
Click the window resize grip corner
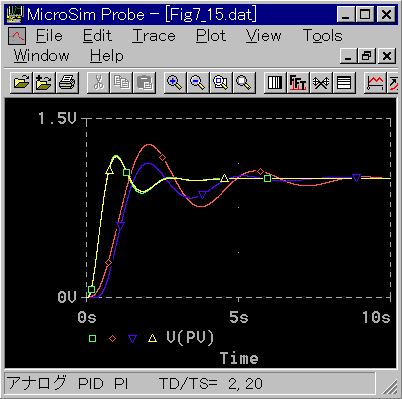tap(389, 387)
